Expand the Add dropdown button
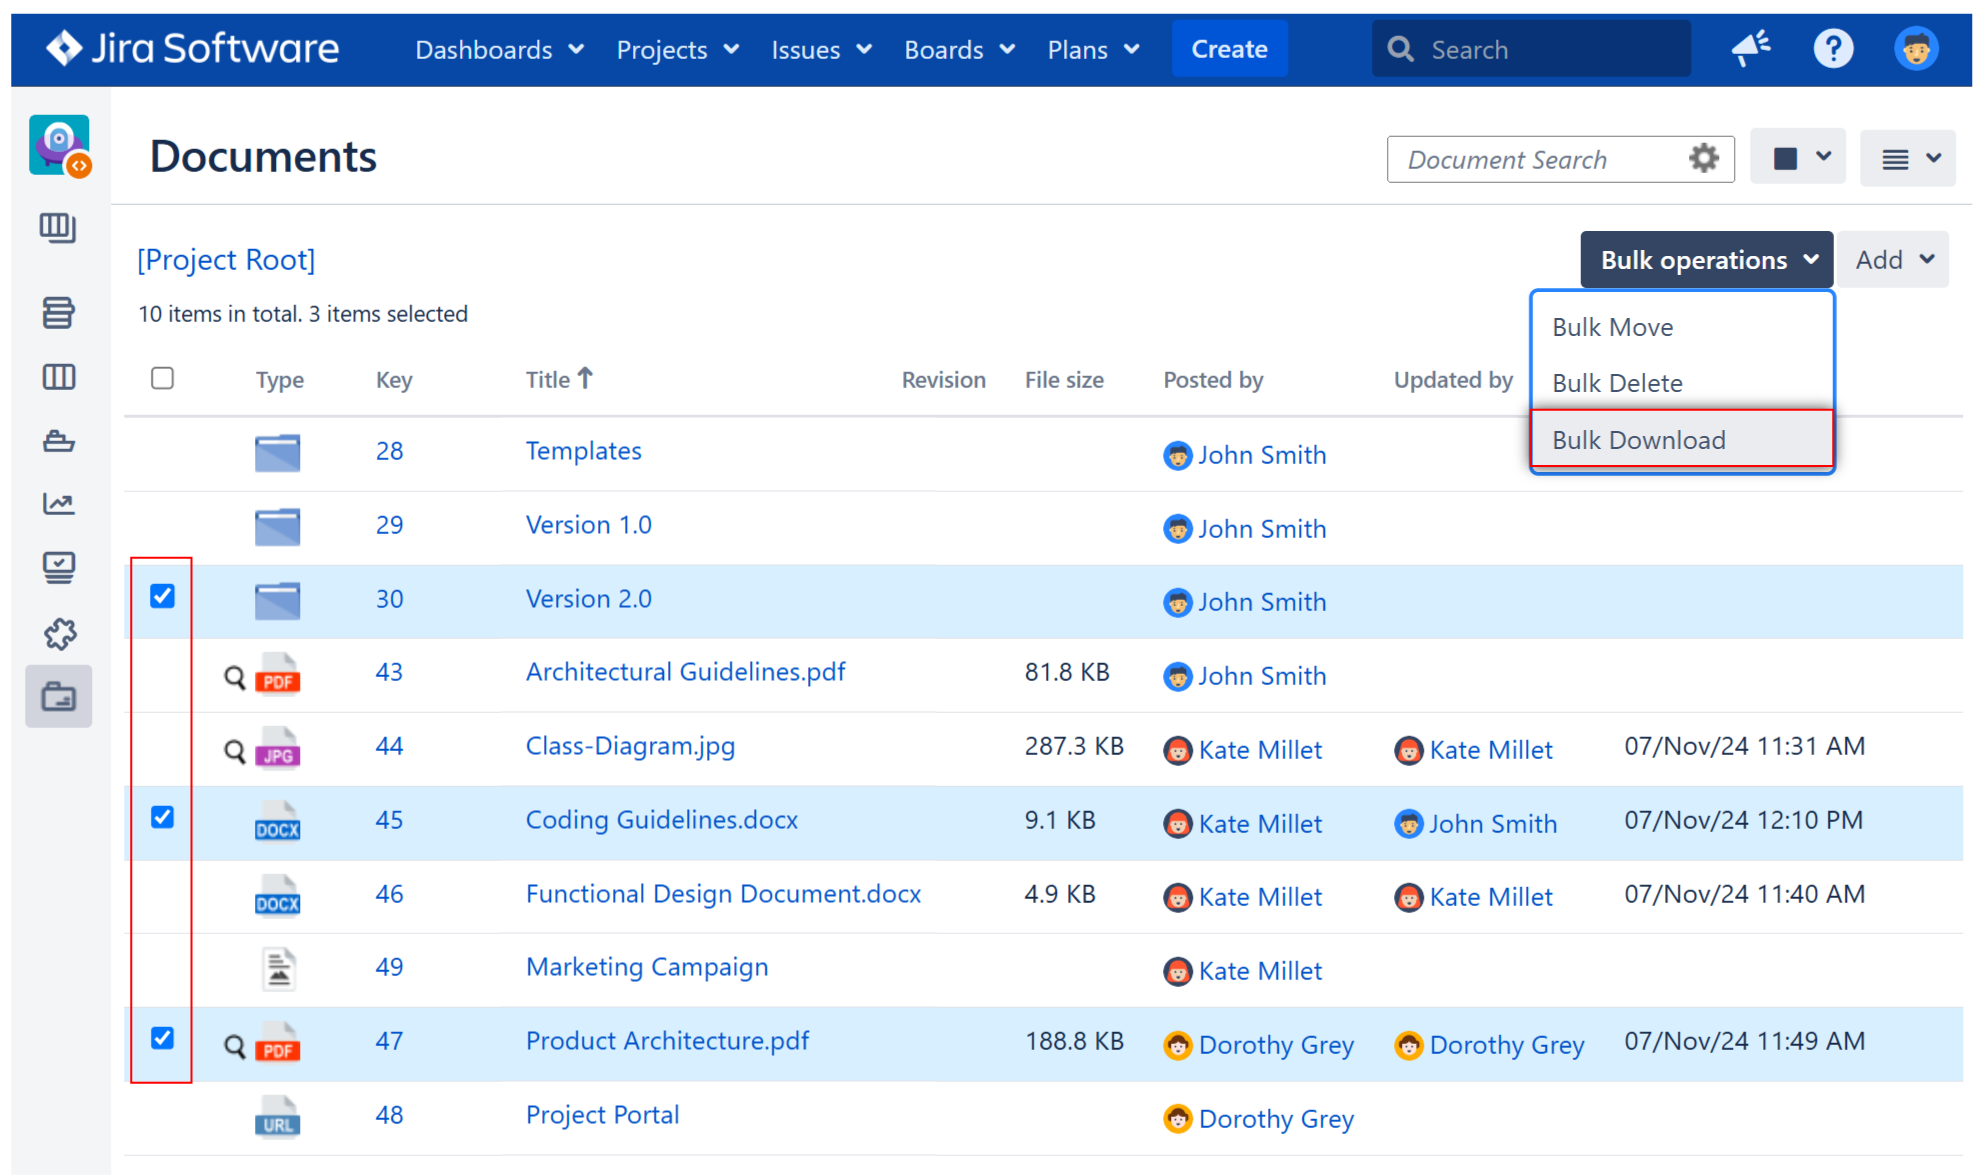The width and height of the screenshot is (1985, 1175). pyautogui.click(x=1893, y=260)
